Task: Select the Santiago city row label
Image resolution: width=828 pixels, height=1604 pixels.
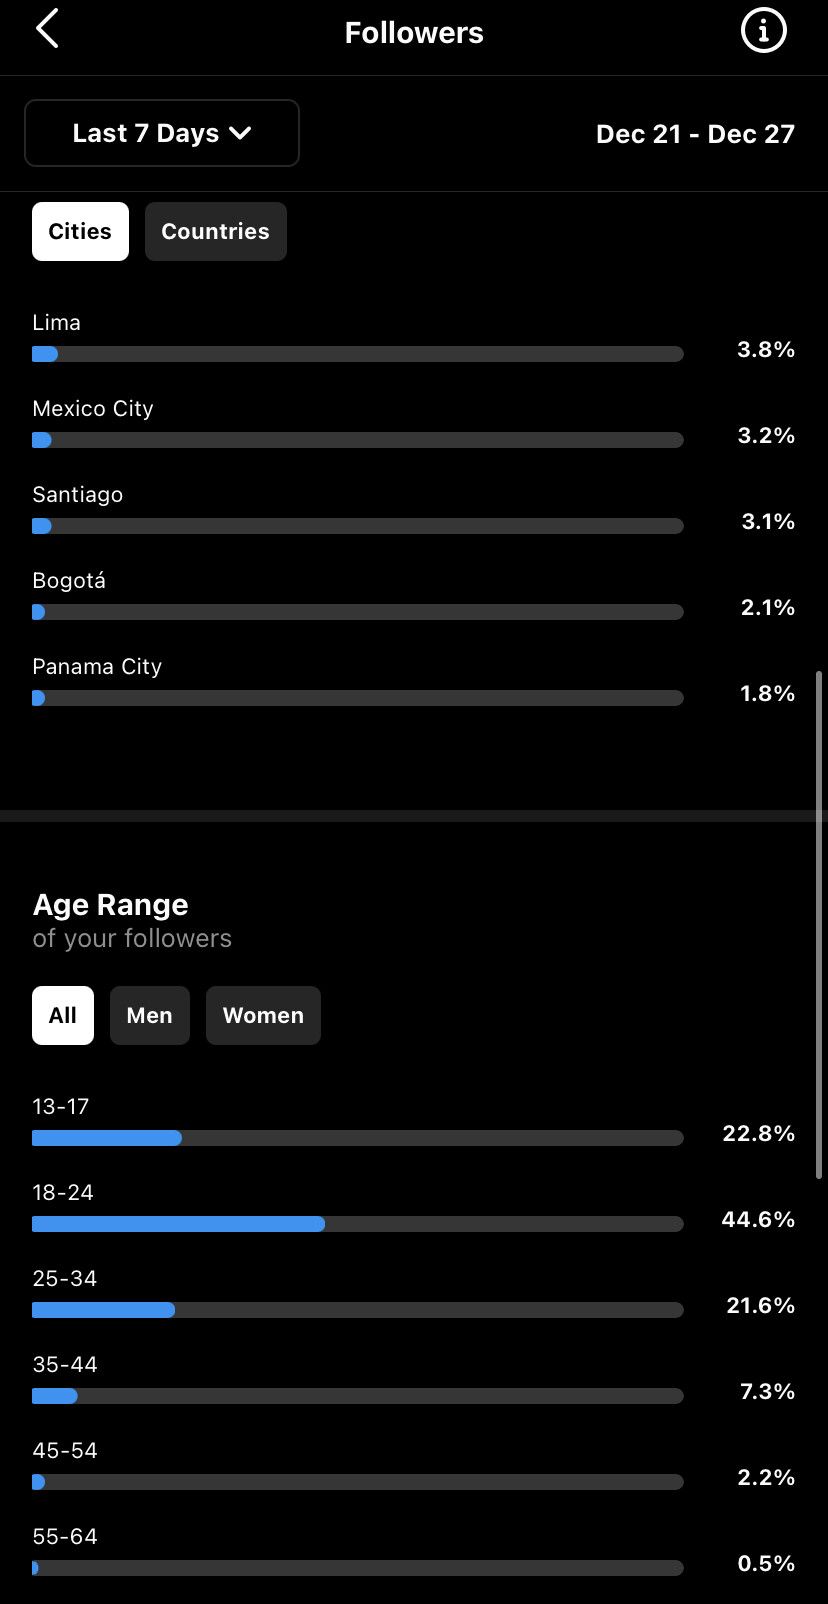Action: 78,495
